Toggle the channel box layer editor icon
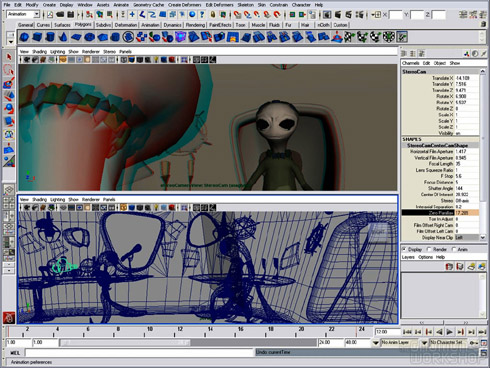Image resolution: width=490 pixels, height=368 pixels. 483,14
